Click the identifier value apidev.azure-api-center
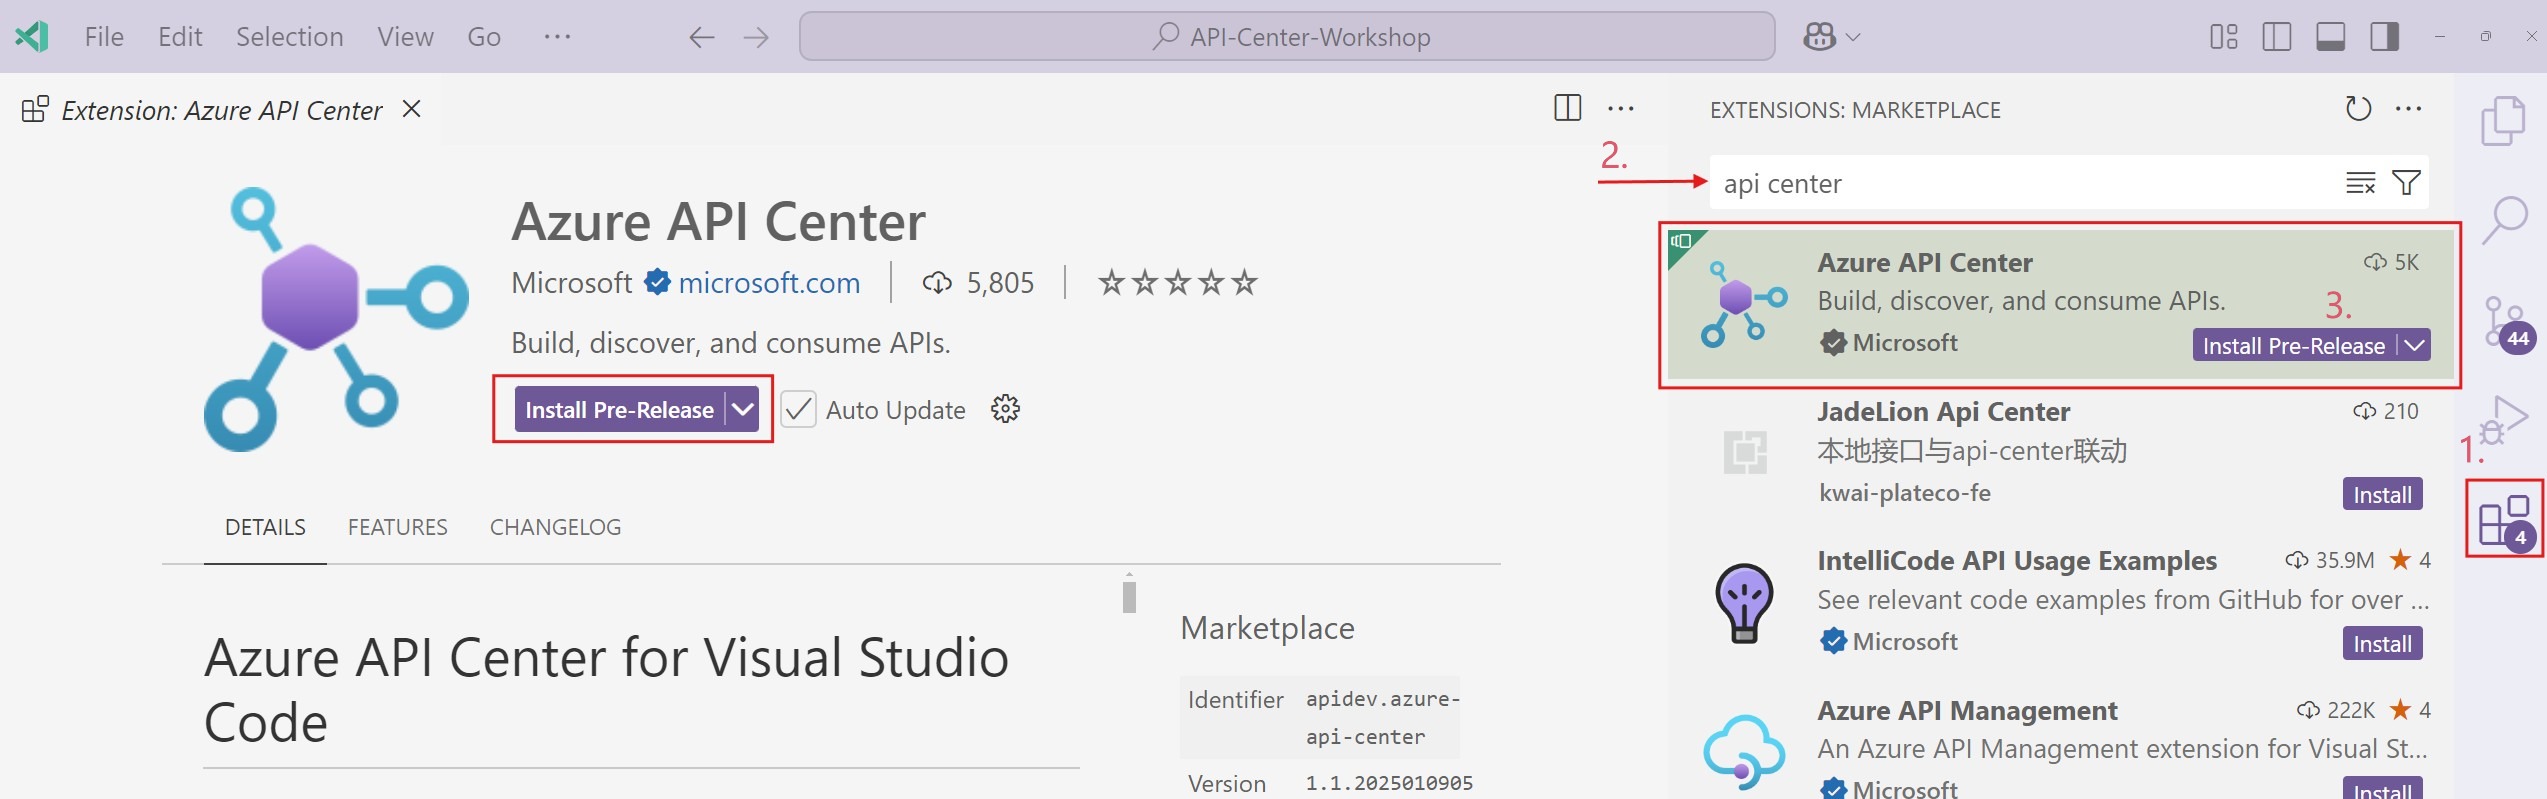 (x=1383, y=718)
